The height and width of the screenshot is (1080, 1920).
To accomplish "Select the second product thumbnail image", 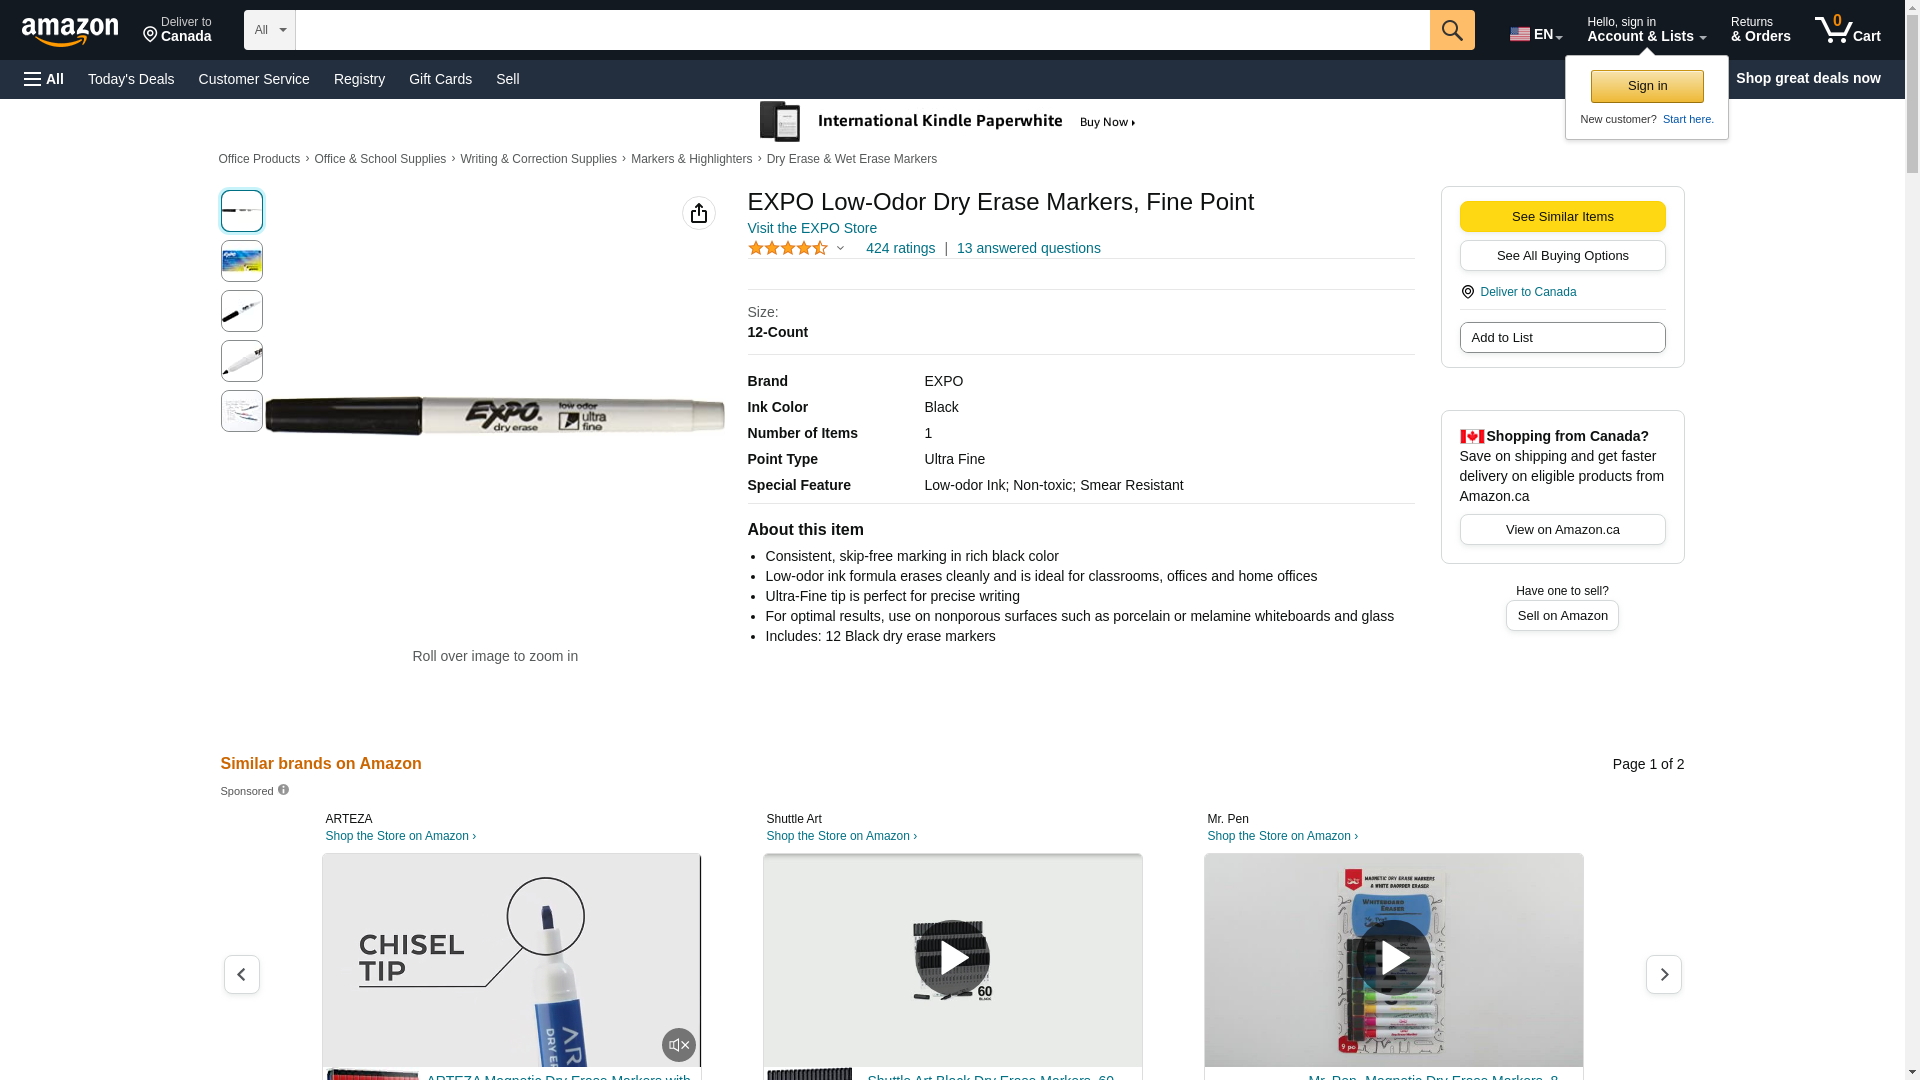I will coord(242,261).
